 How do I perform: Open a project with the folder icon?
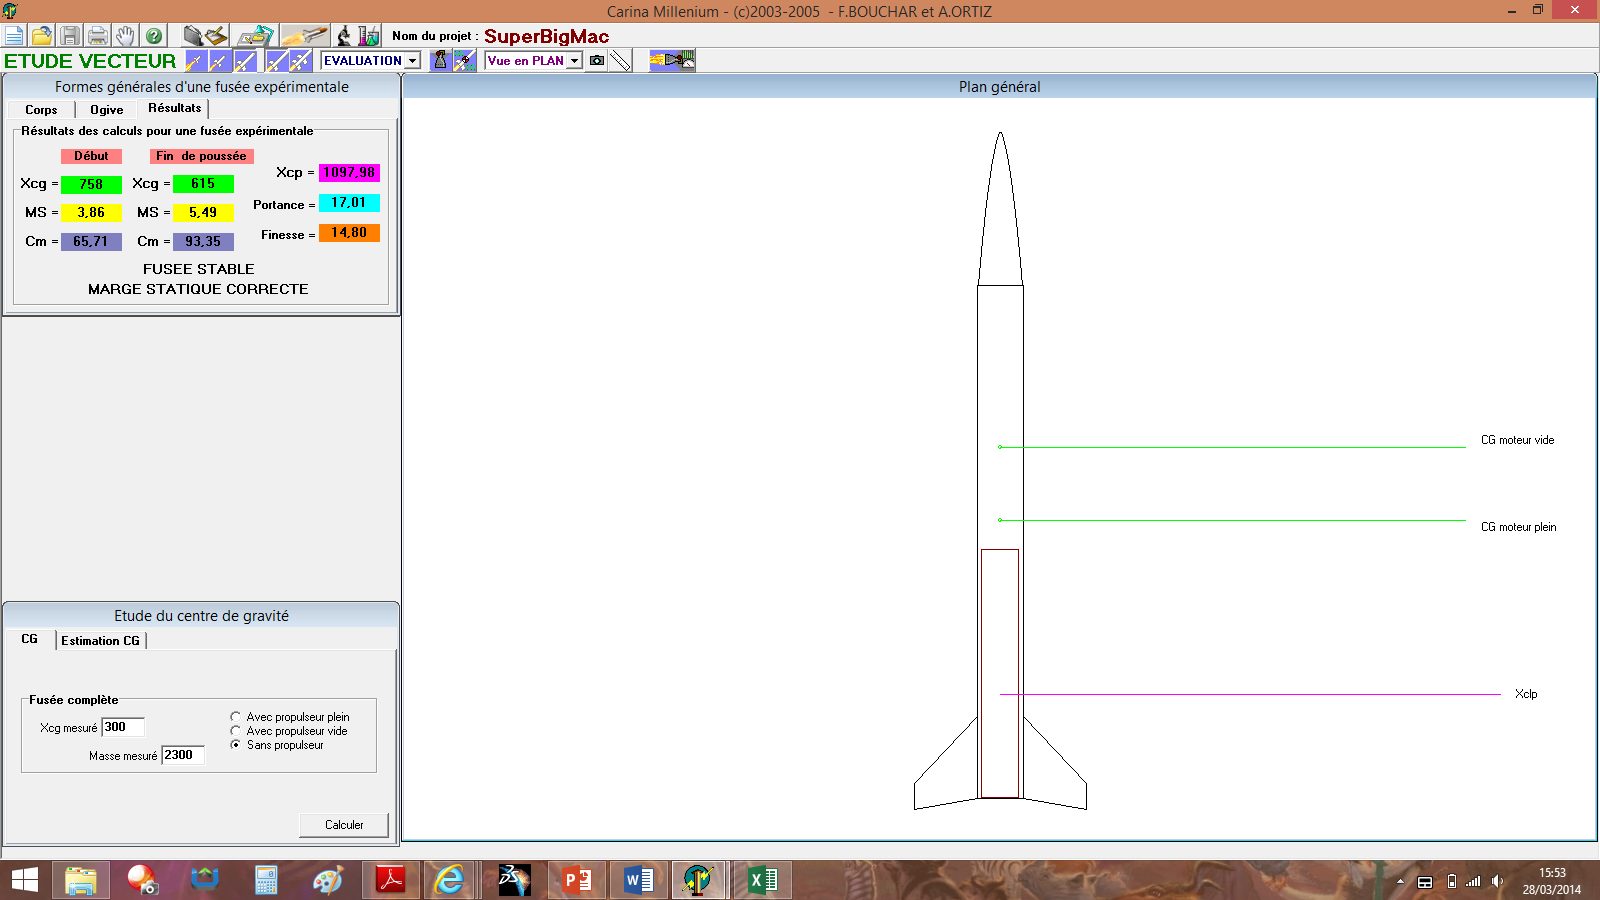click(x=42, y=36)
